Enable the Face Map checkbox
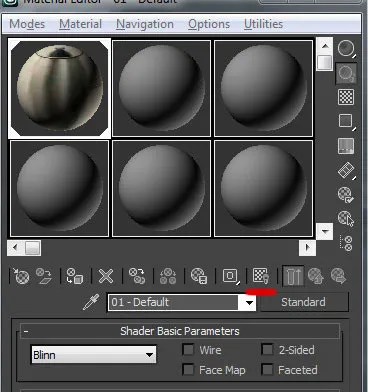 [x=188, y=370]
